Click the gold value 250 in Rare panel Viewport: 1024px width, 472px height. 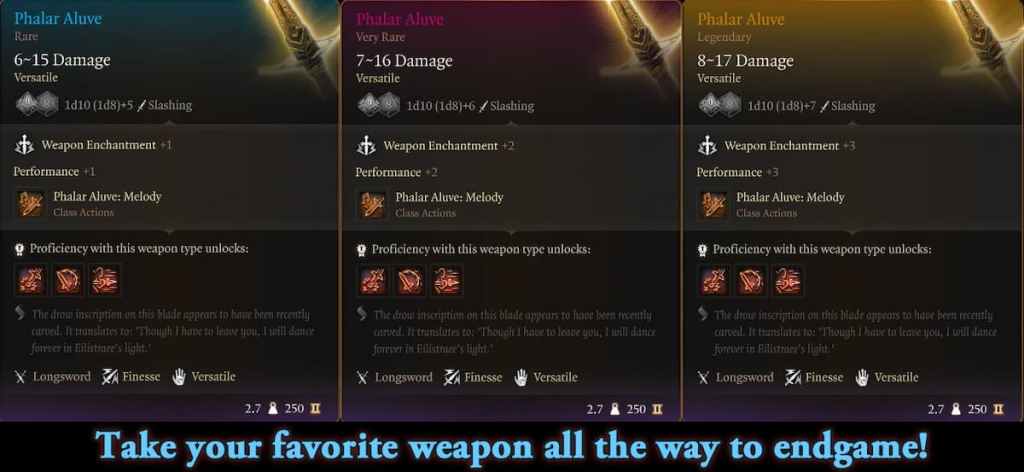295,409
